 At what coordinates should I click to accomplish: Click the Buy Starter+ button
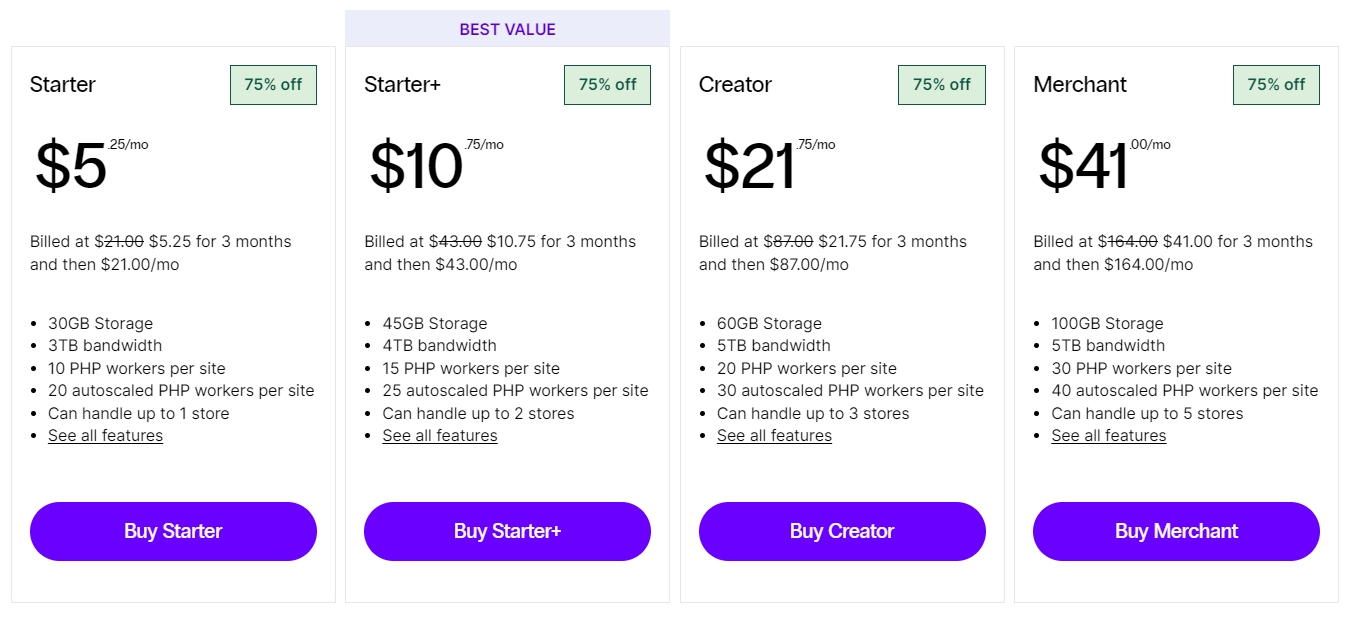[507, 531]
